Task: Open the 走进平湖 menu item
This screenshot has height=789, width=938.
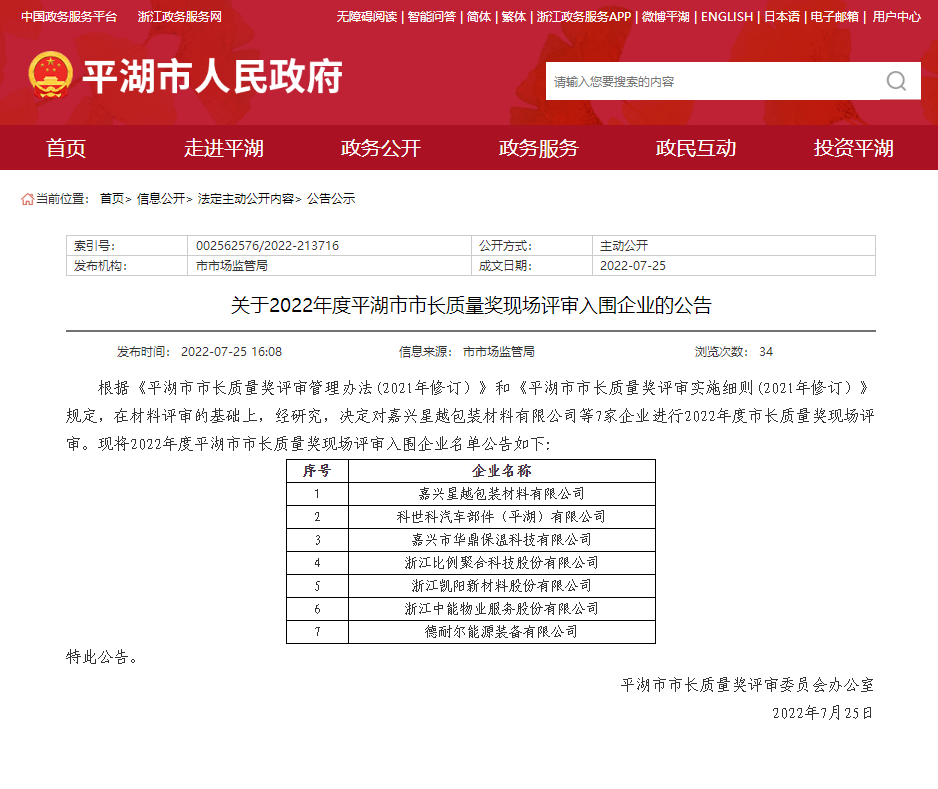Action: [223, 148]
